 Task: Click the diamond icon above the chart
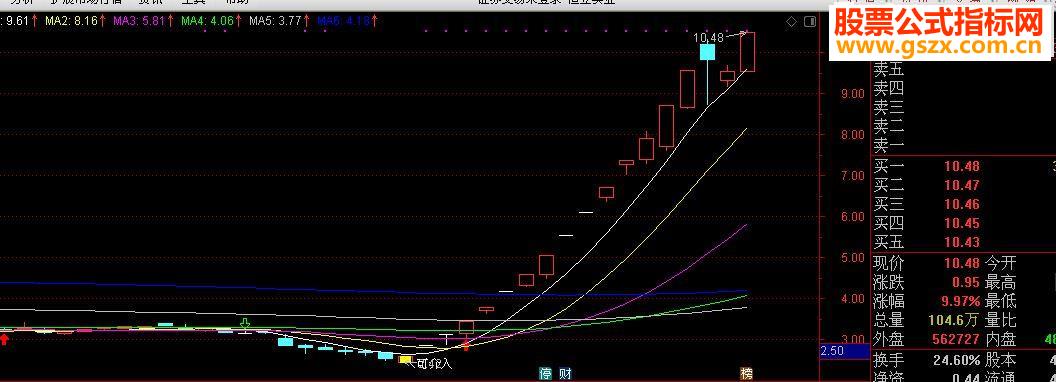point(791,22)
